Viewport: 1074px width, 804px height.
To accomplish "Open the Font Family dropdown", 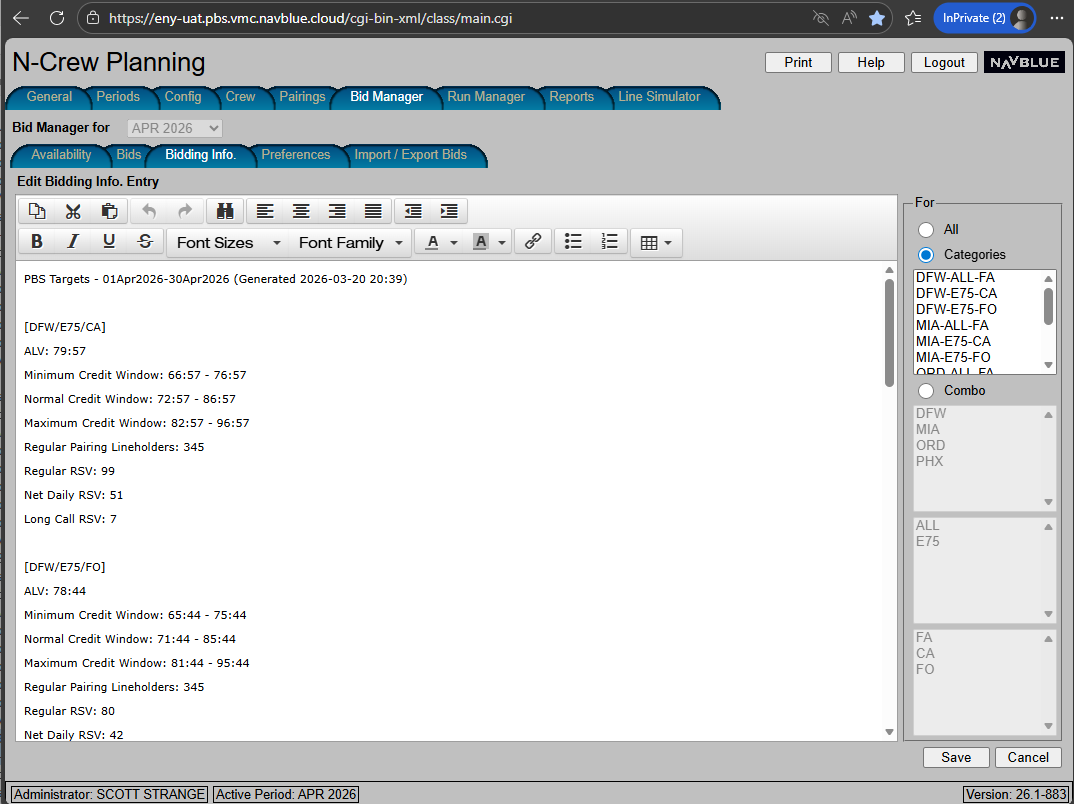I will click(350, 242).
